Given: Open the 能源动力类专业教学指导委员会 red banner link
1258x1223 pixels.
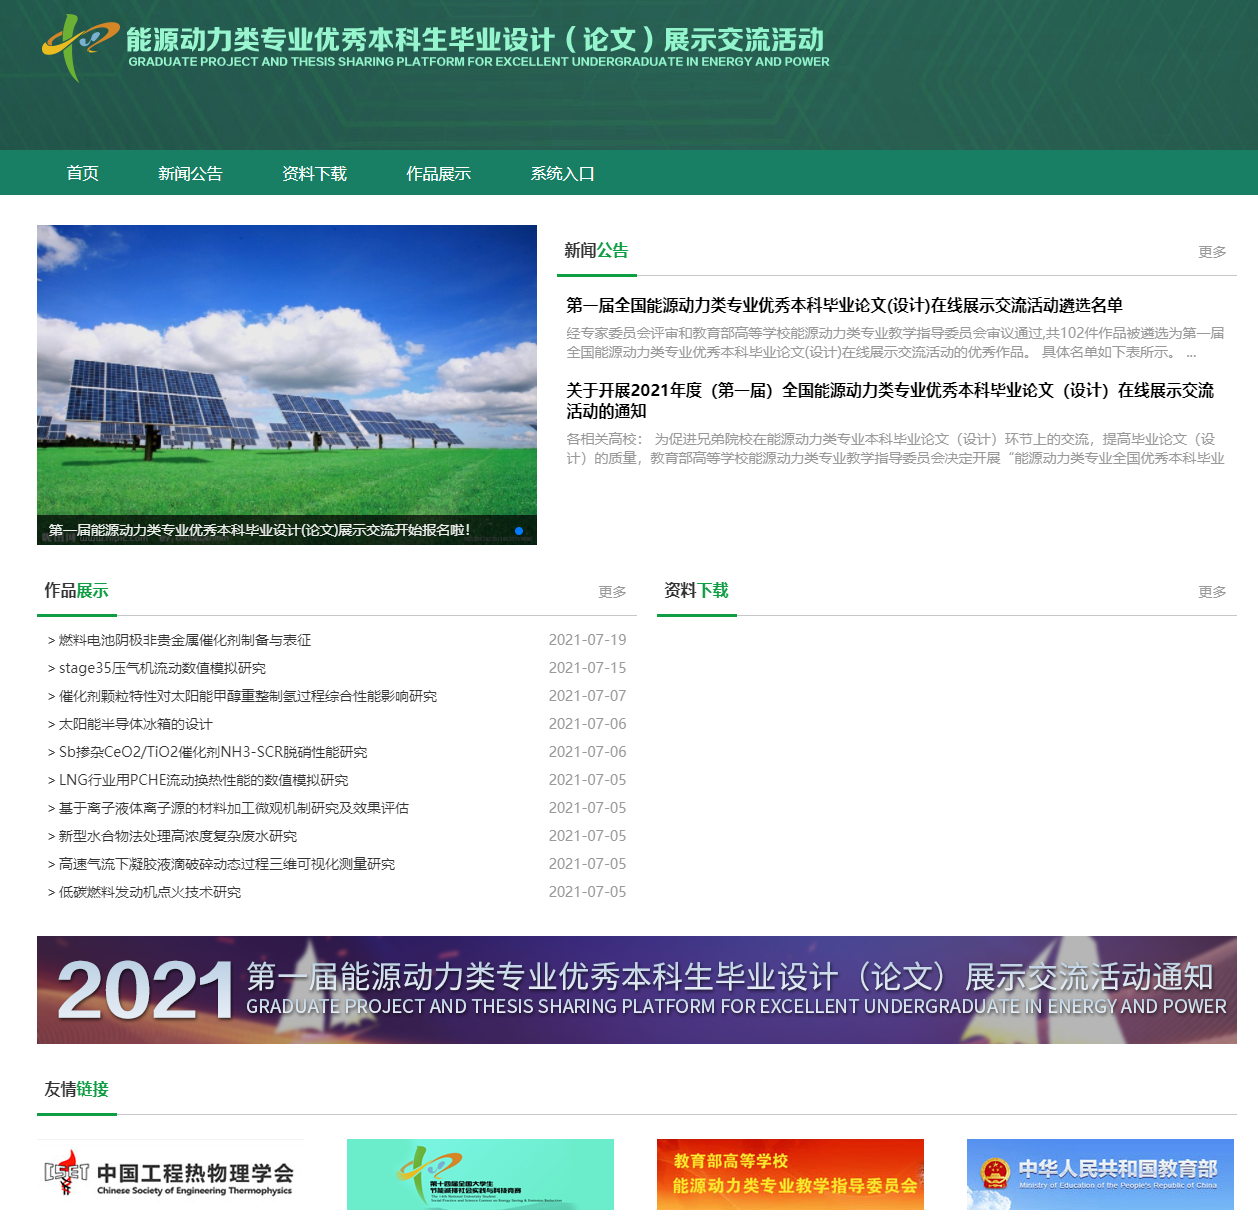Looking at the screenshot, I should pos(790,1174).
